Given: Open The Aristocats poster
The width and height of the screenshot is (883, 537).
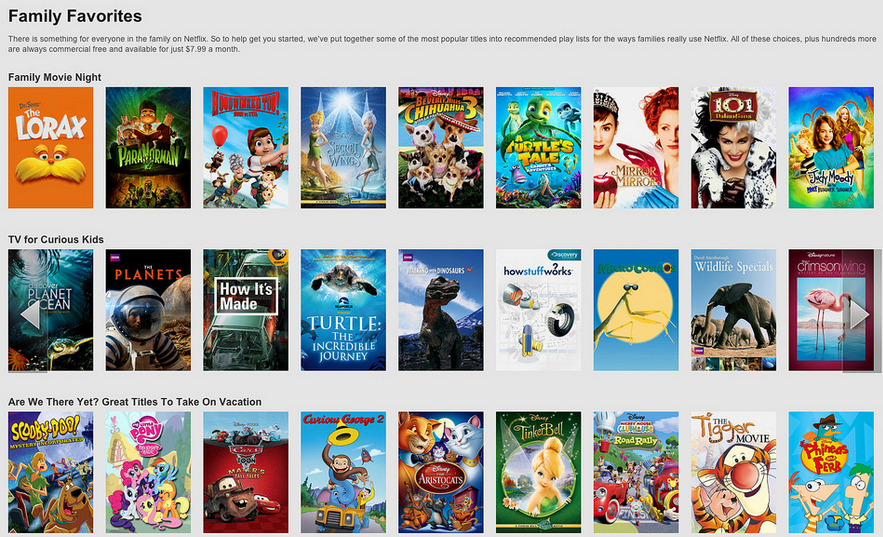Looking at the screenshot, I should tap(441, 472).
